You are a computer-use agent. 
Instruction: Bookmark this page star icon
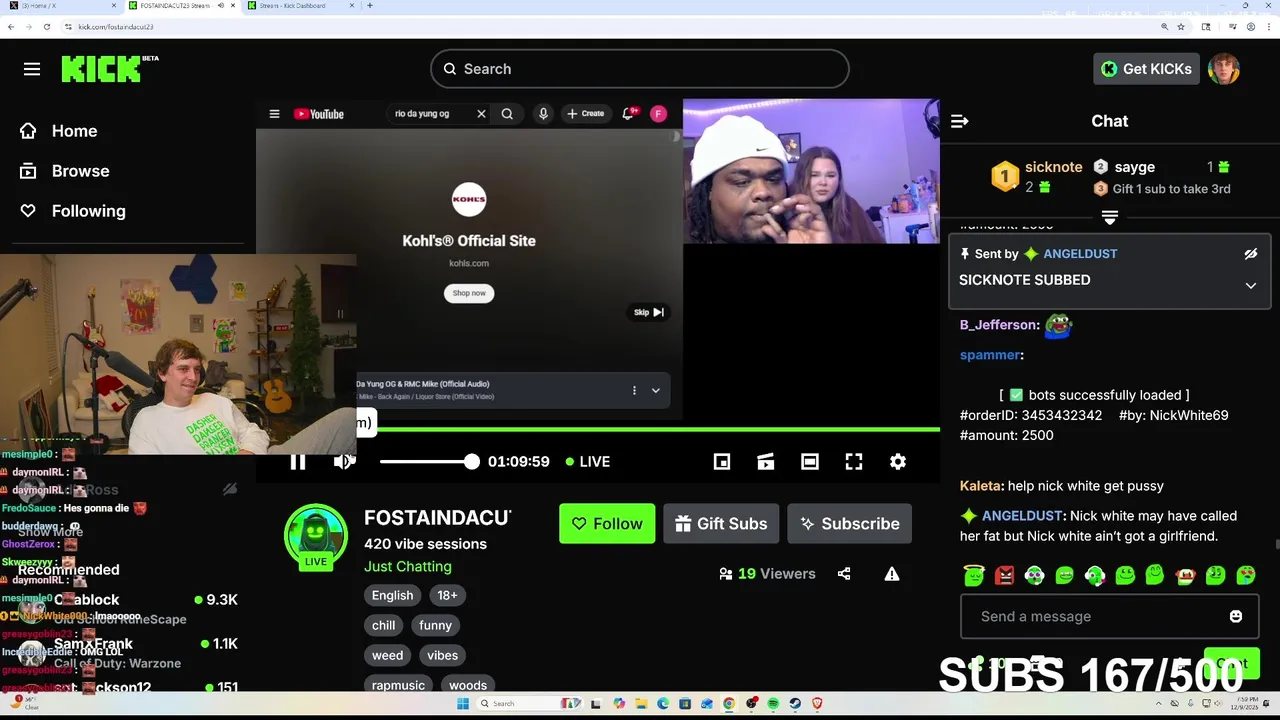click(1181, 27)
